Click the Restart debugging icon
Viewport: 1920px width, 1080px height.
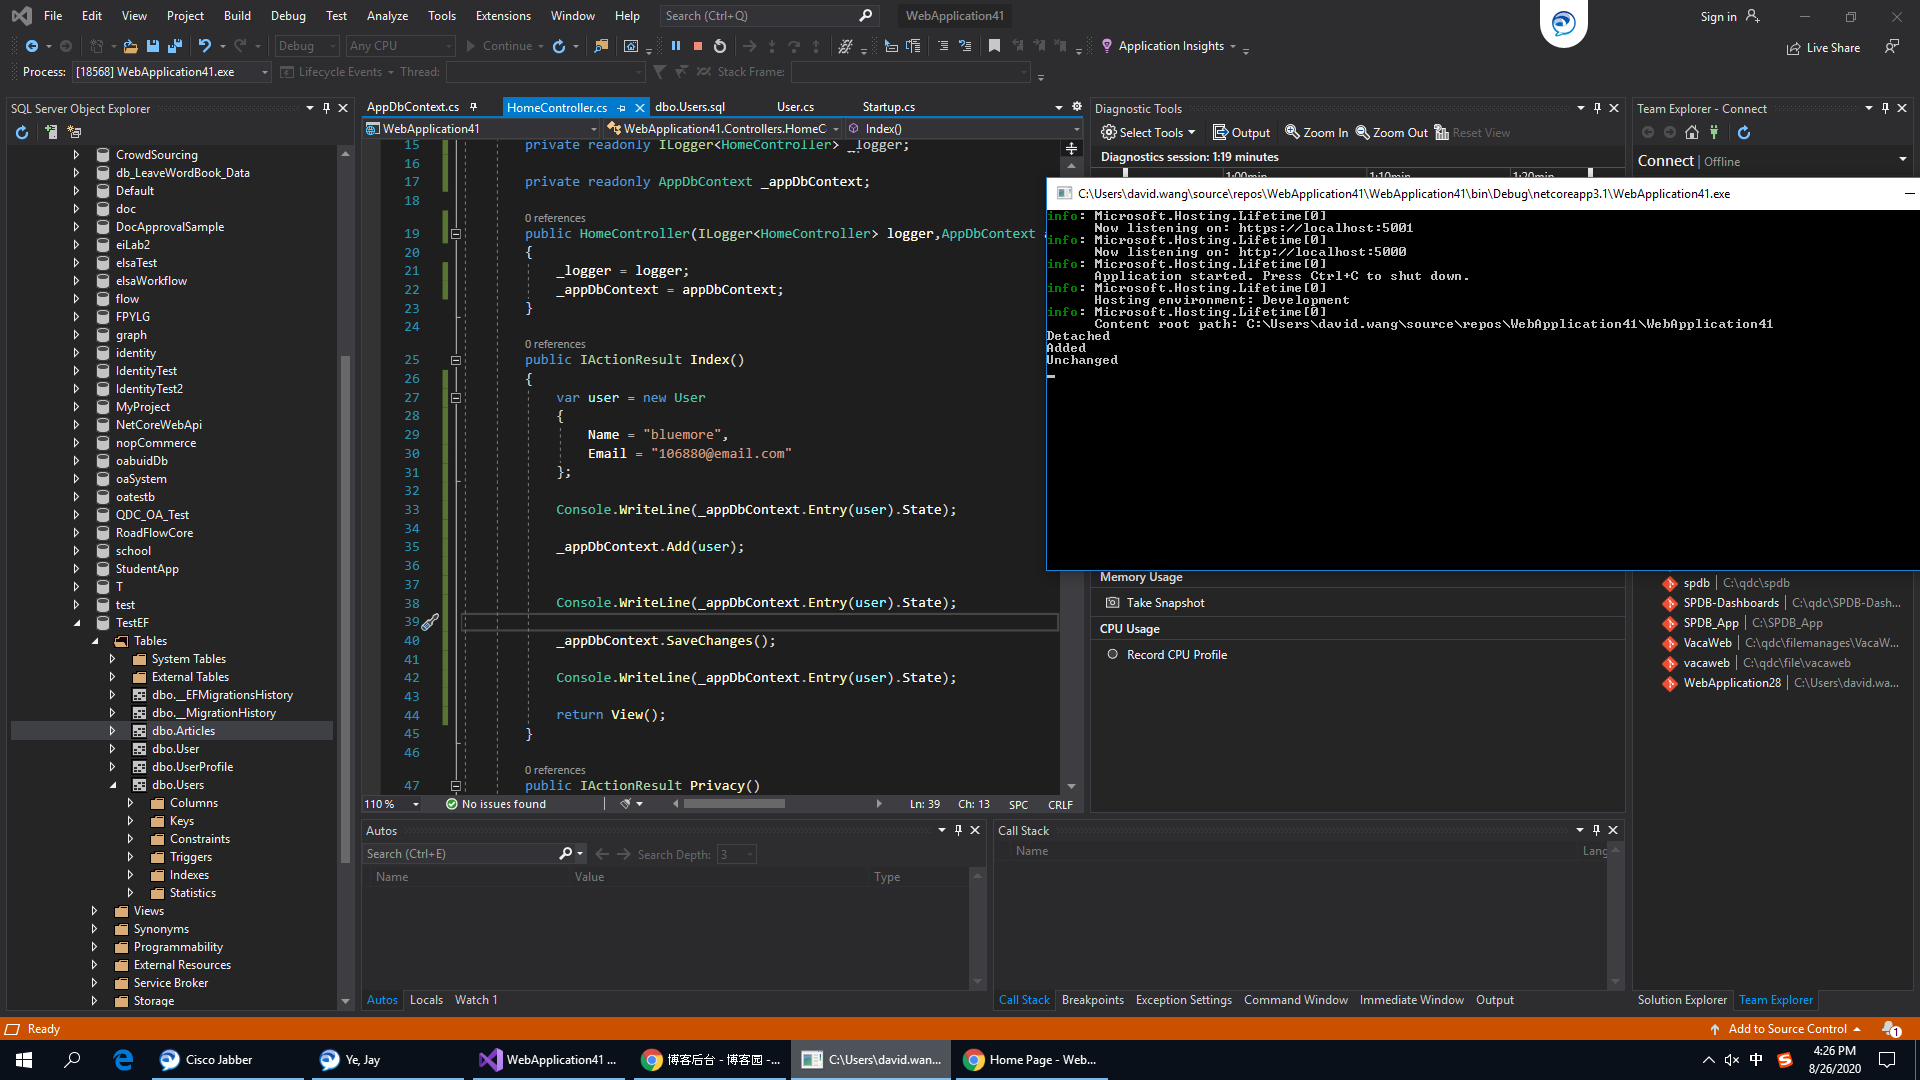coord(720,46)
